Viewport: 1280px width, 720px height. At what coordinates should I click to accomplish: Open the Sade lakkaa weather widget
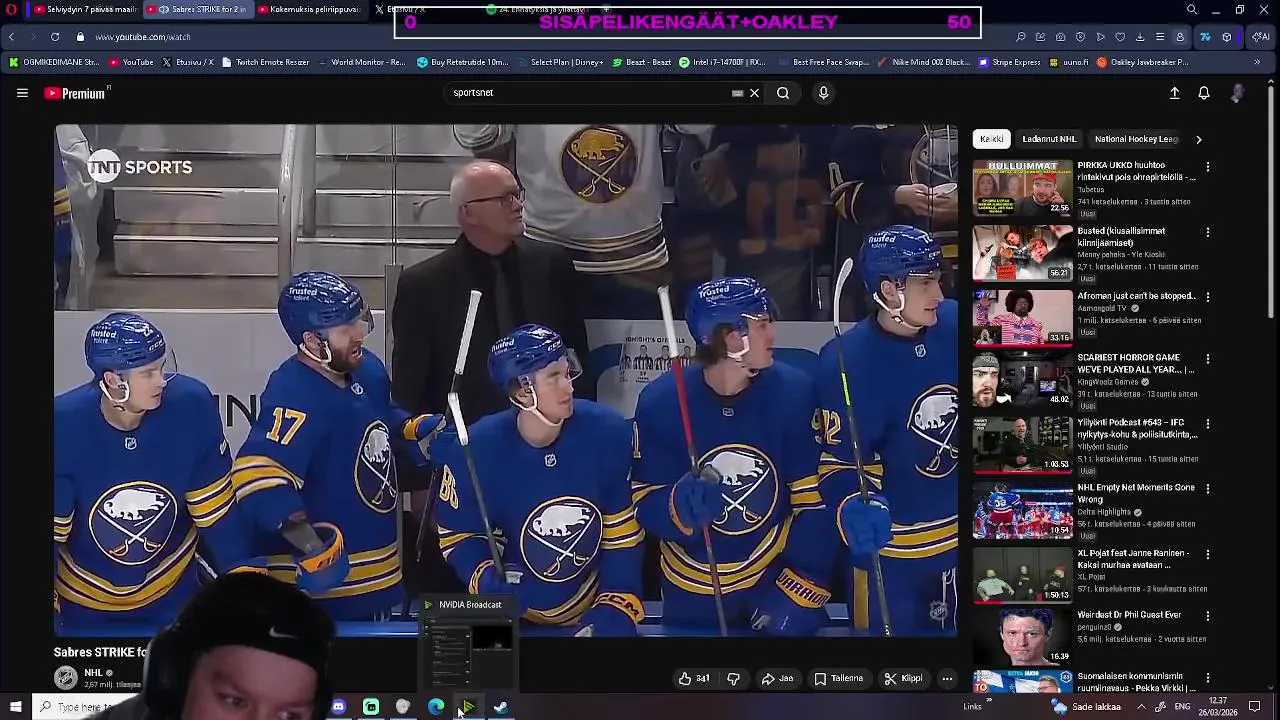1088,707
